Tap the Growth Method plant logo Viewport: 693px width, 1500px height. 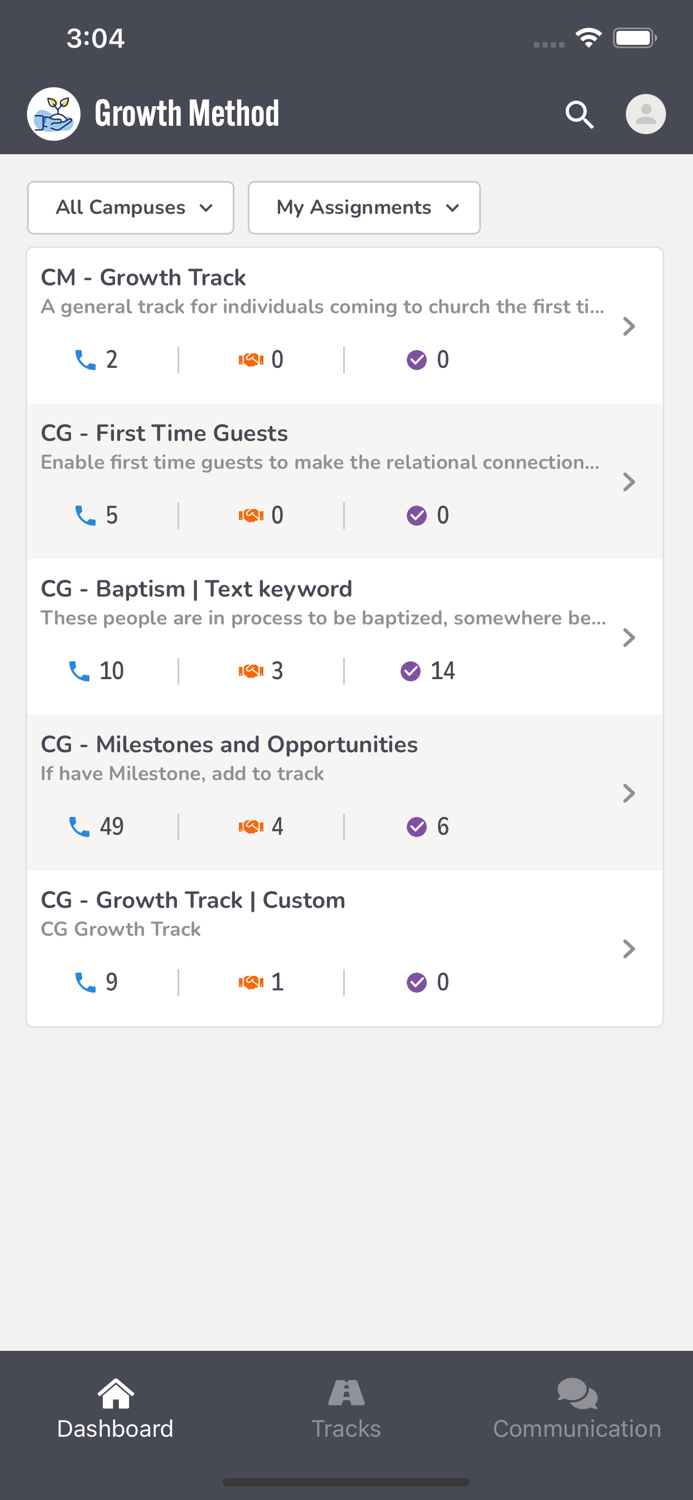pos(54,114)
